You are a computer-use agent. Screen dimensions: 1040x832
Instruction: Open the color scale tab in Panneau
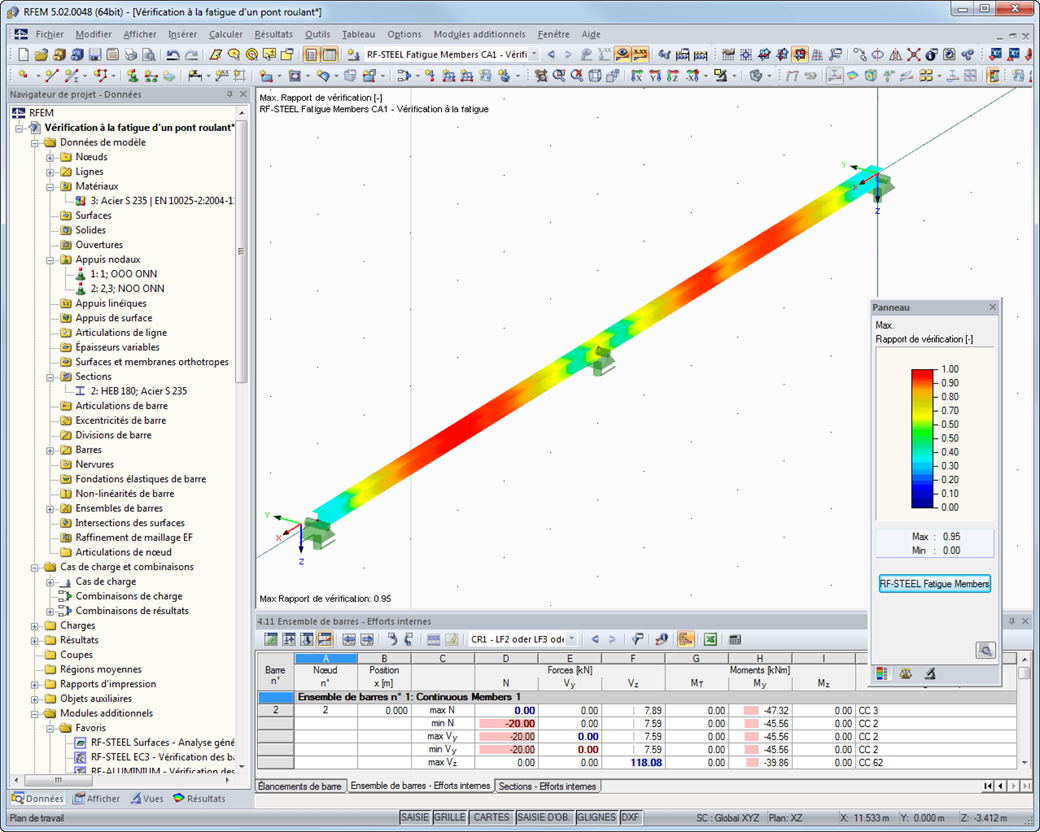pos(881,673)
